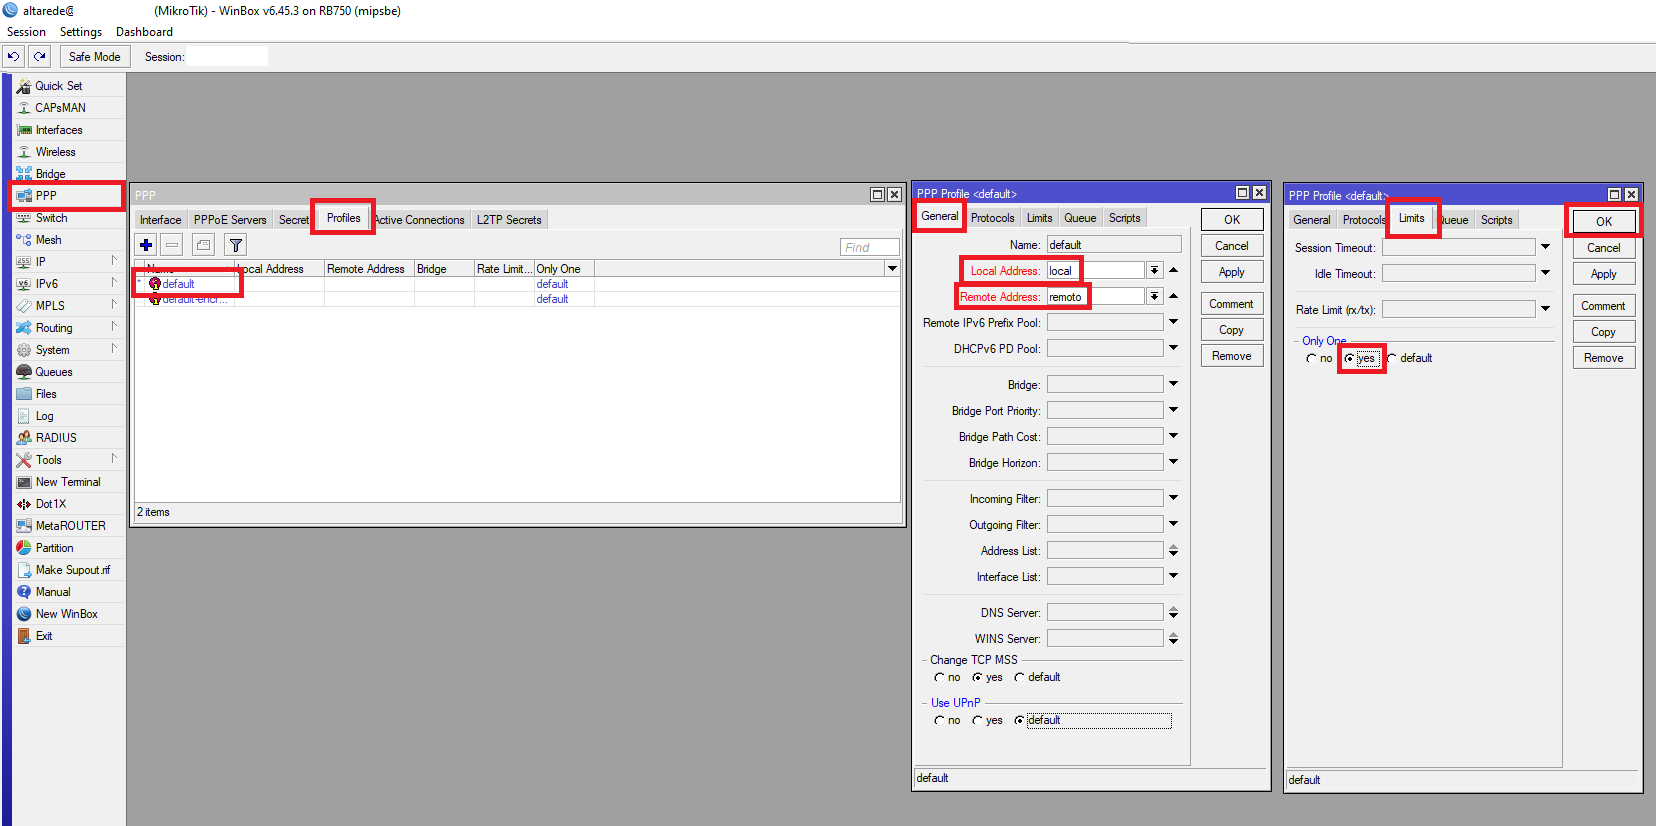Open New WinBox from sidebar

(x=66, y=614)
